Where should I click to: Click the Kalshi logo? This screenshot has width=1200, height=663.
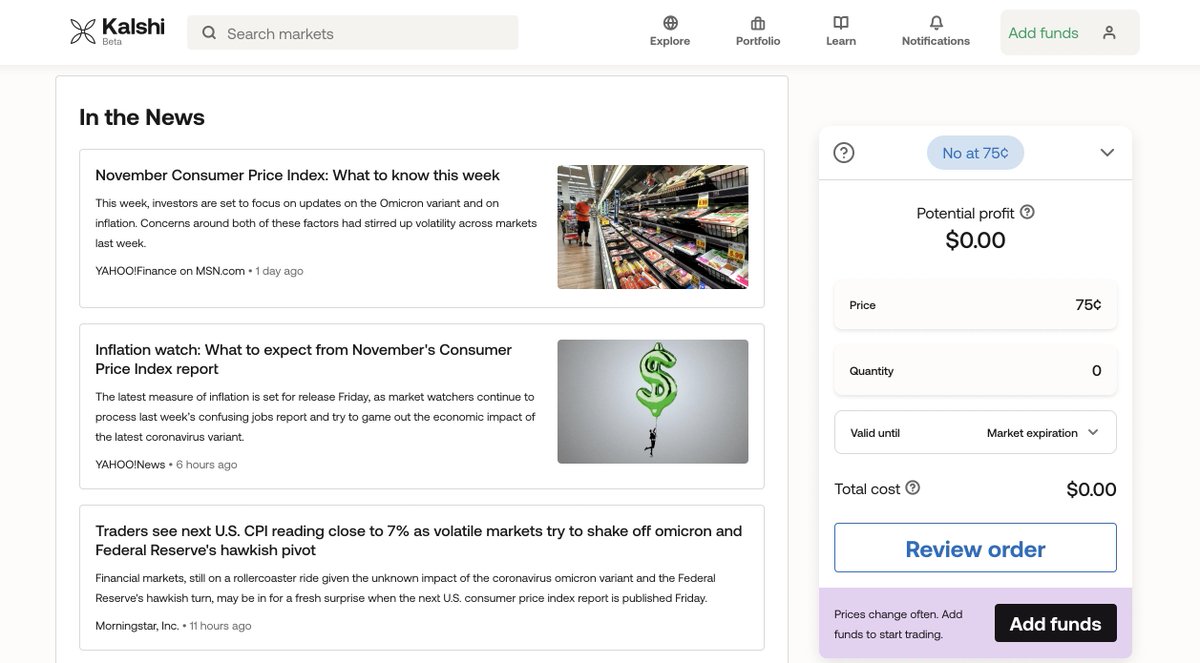(117, 31)
